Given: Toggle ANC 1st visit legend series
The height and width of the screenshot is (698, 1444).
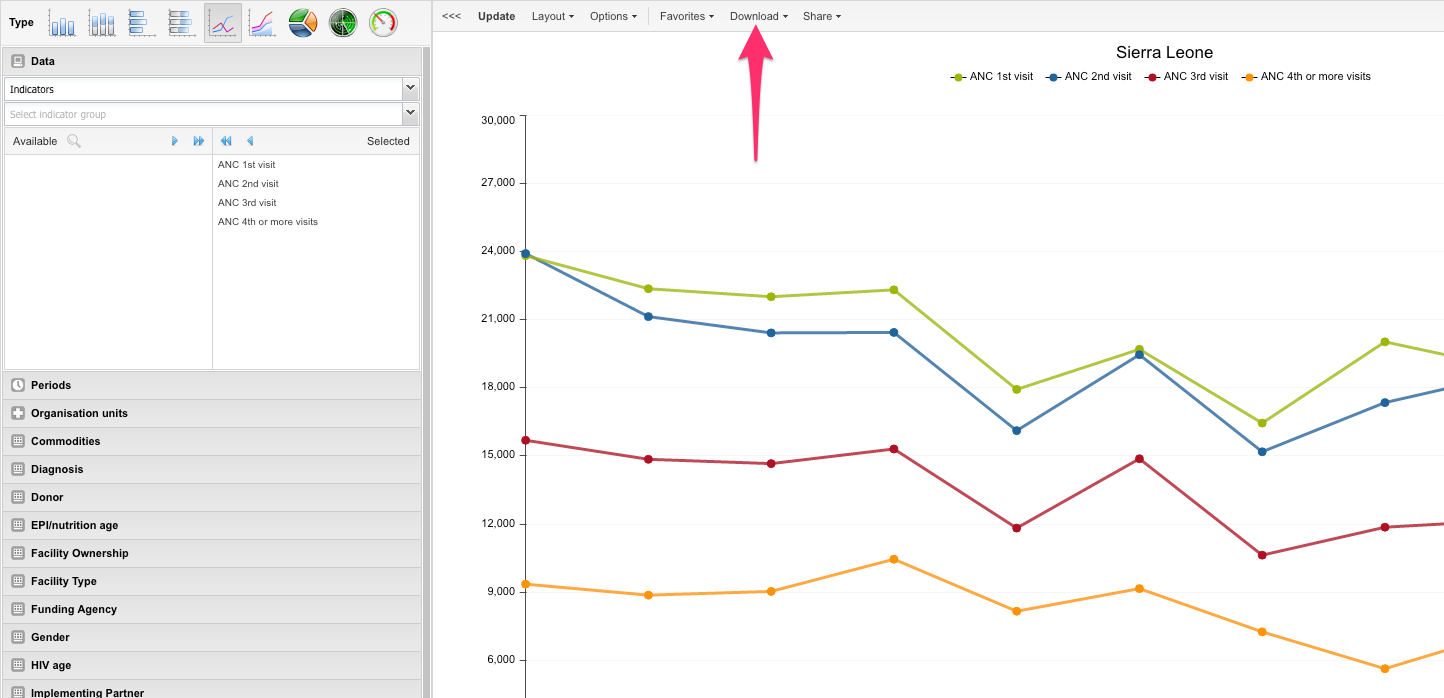Looking at the screenshot, I should pos(992,77).
